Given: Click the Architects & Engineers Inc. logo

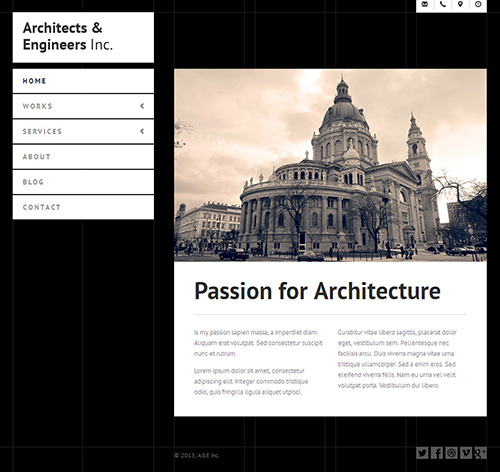Looking at the screenshot, I should 83,37.
